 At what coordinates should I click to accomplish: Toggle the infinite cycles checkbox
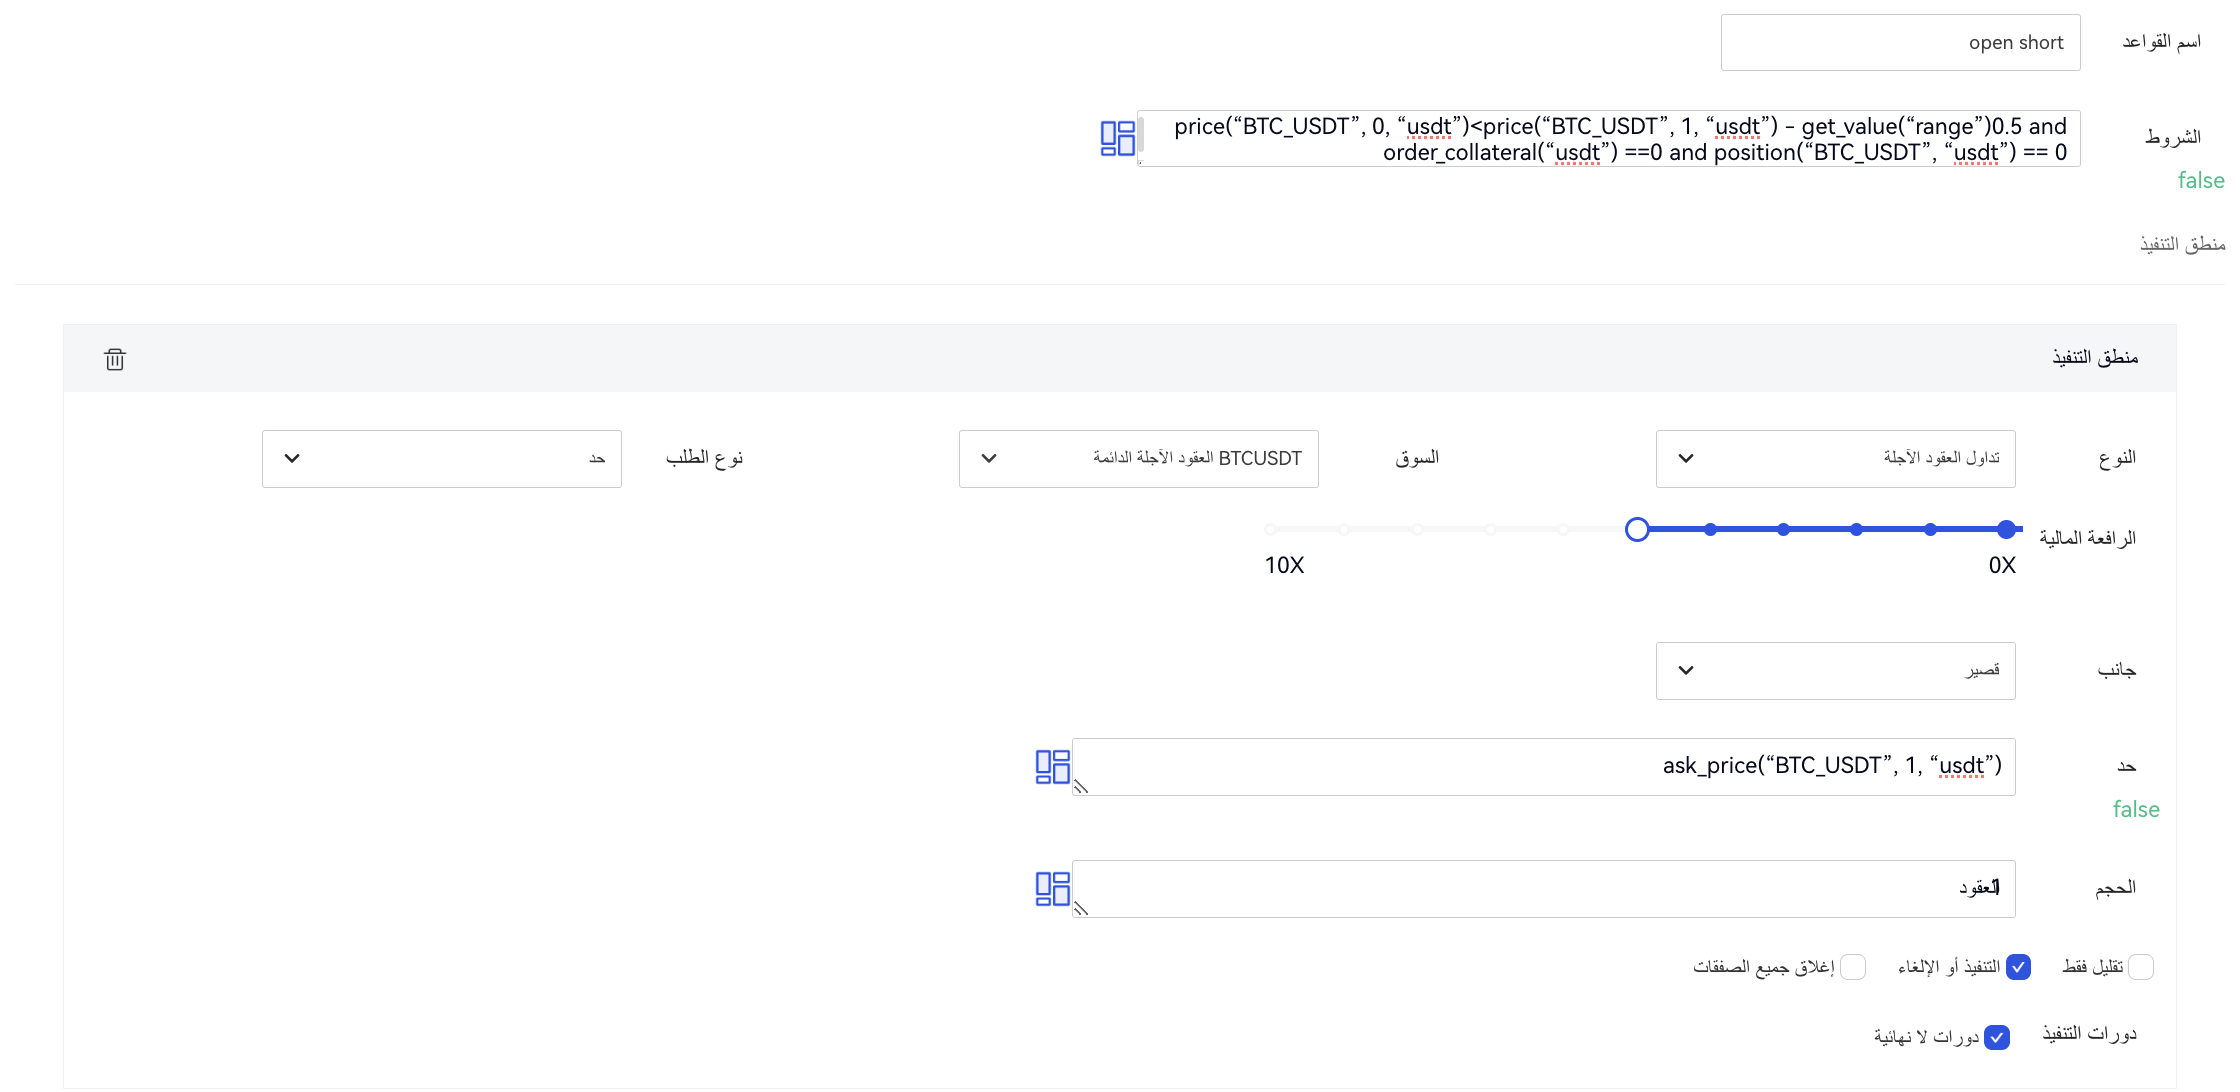click(1997, 1037)
